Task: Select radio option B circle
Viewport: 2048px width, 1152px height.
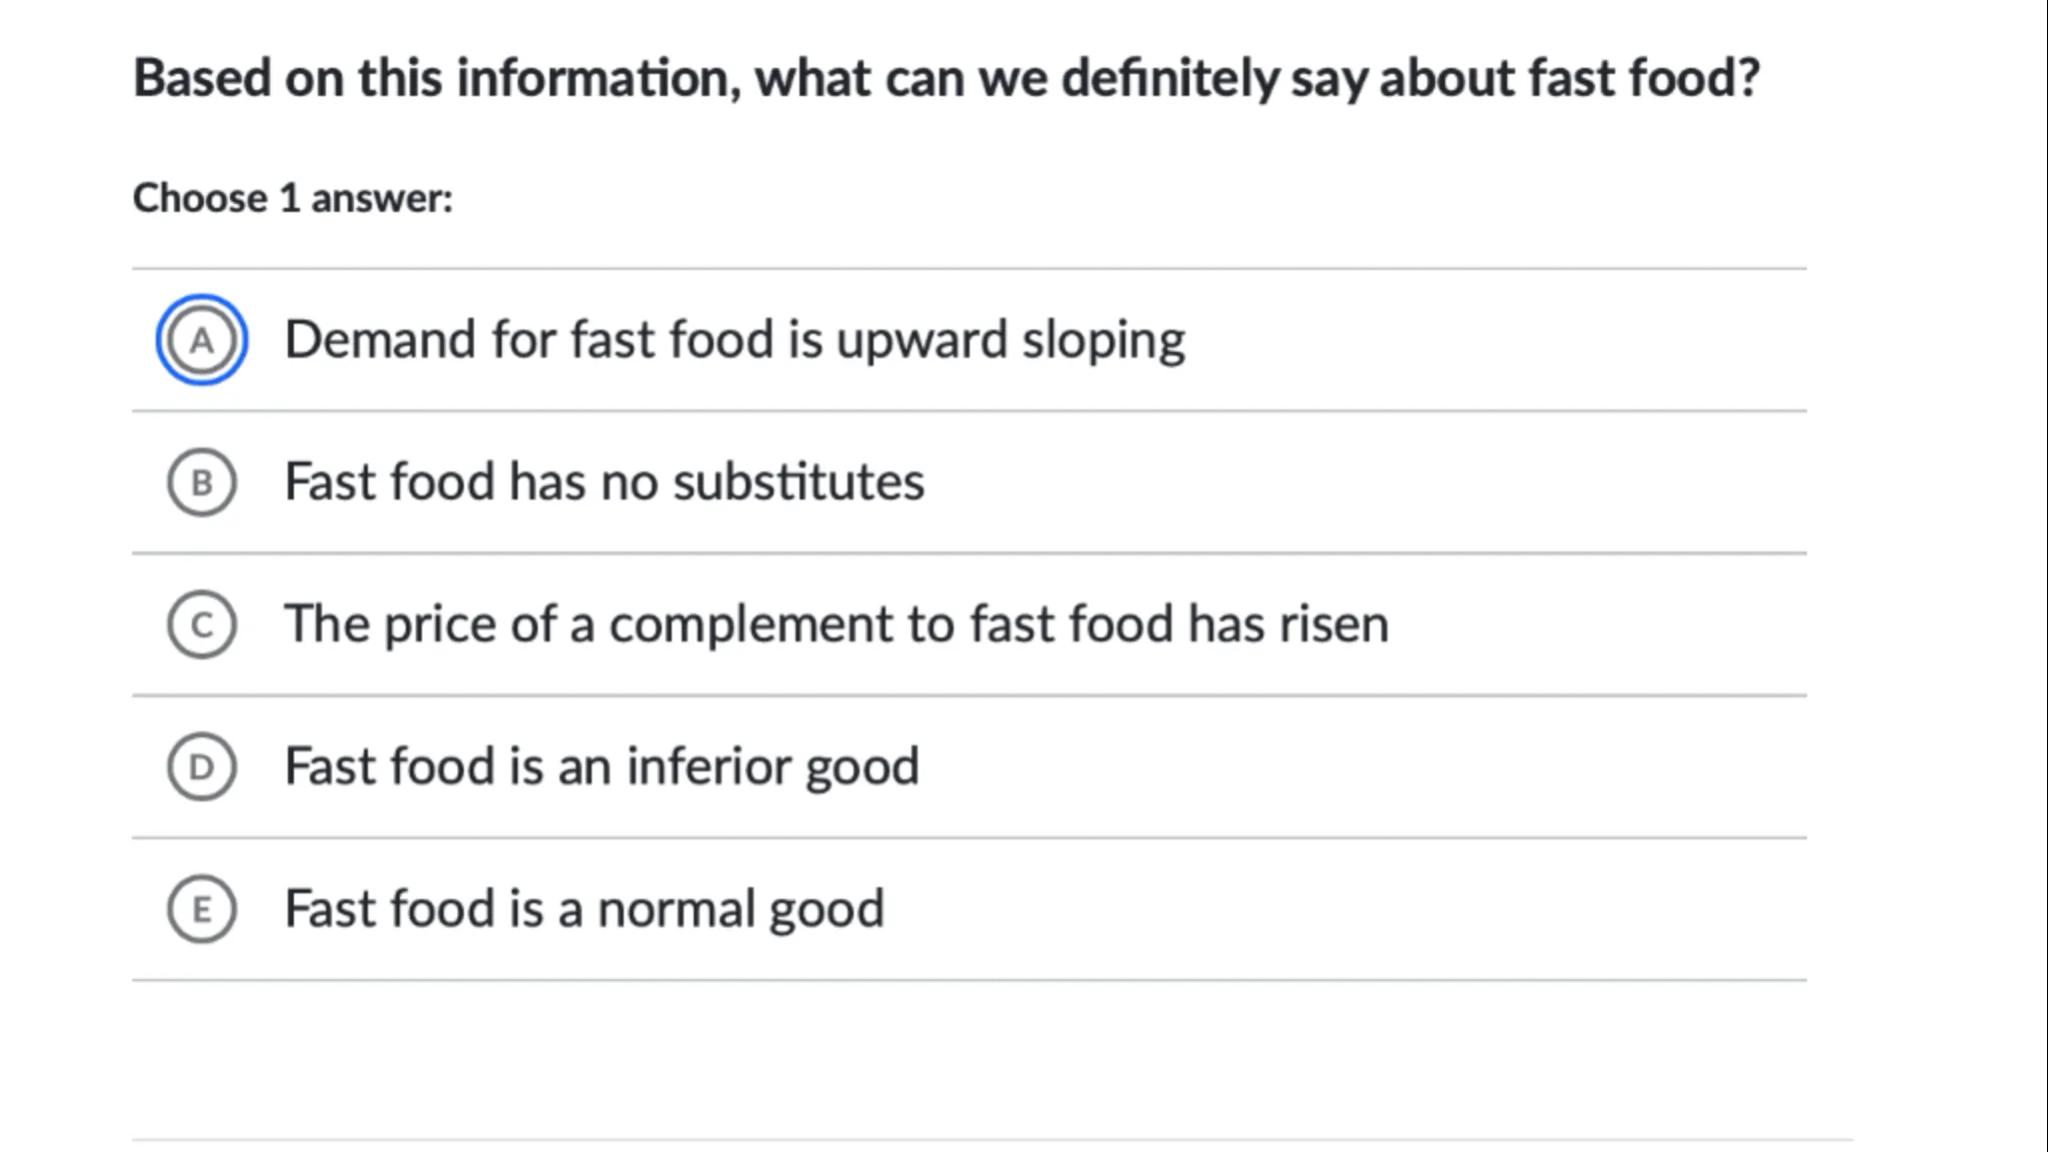Action: tap(201, 482)
